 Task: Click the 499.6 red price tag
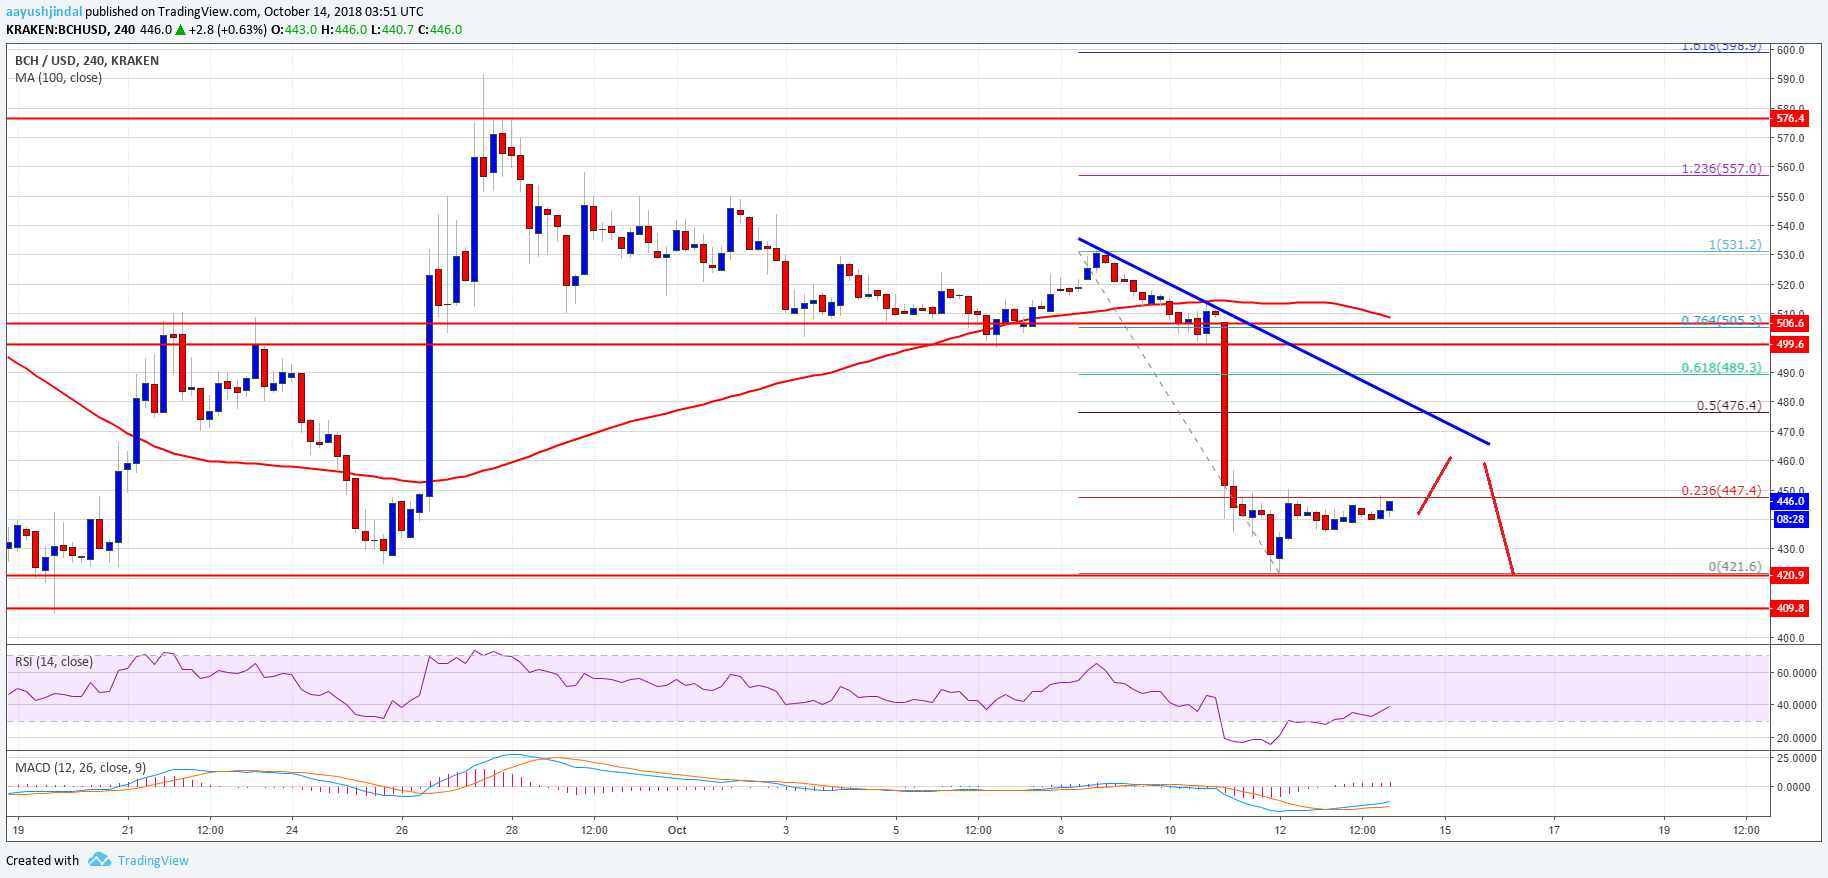click(x=1789, y=344)
